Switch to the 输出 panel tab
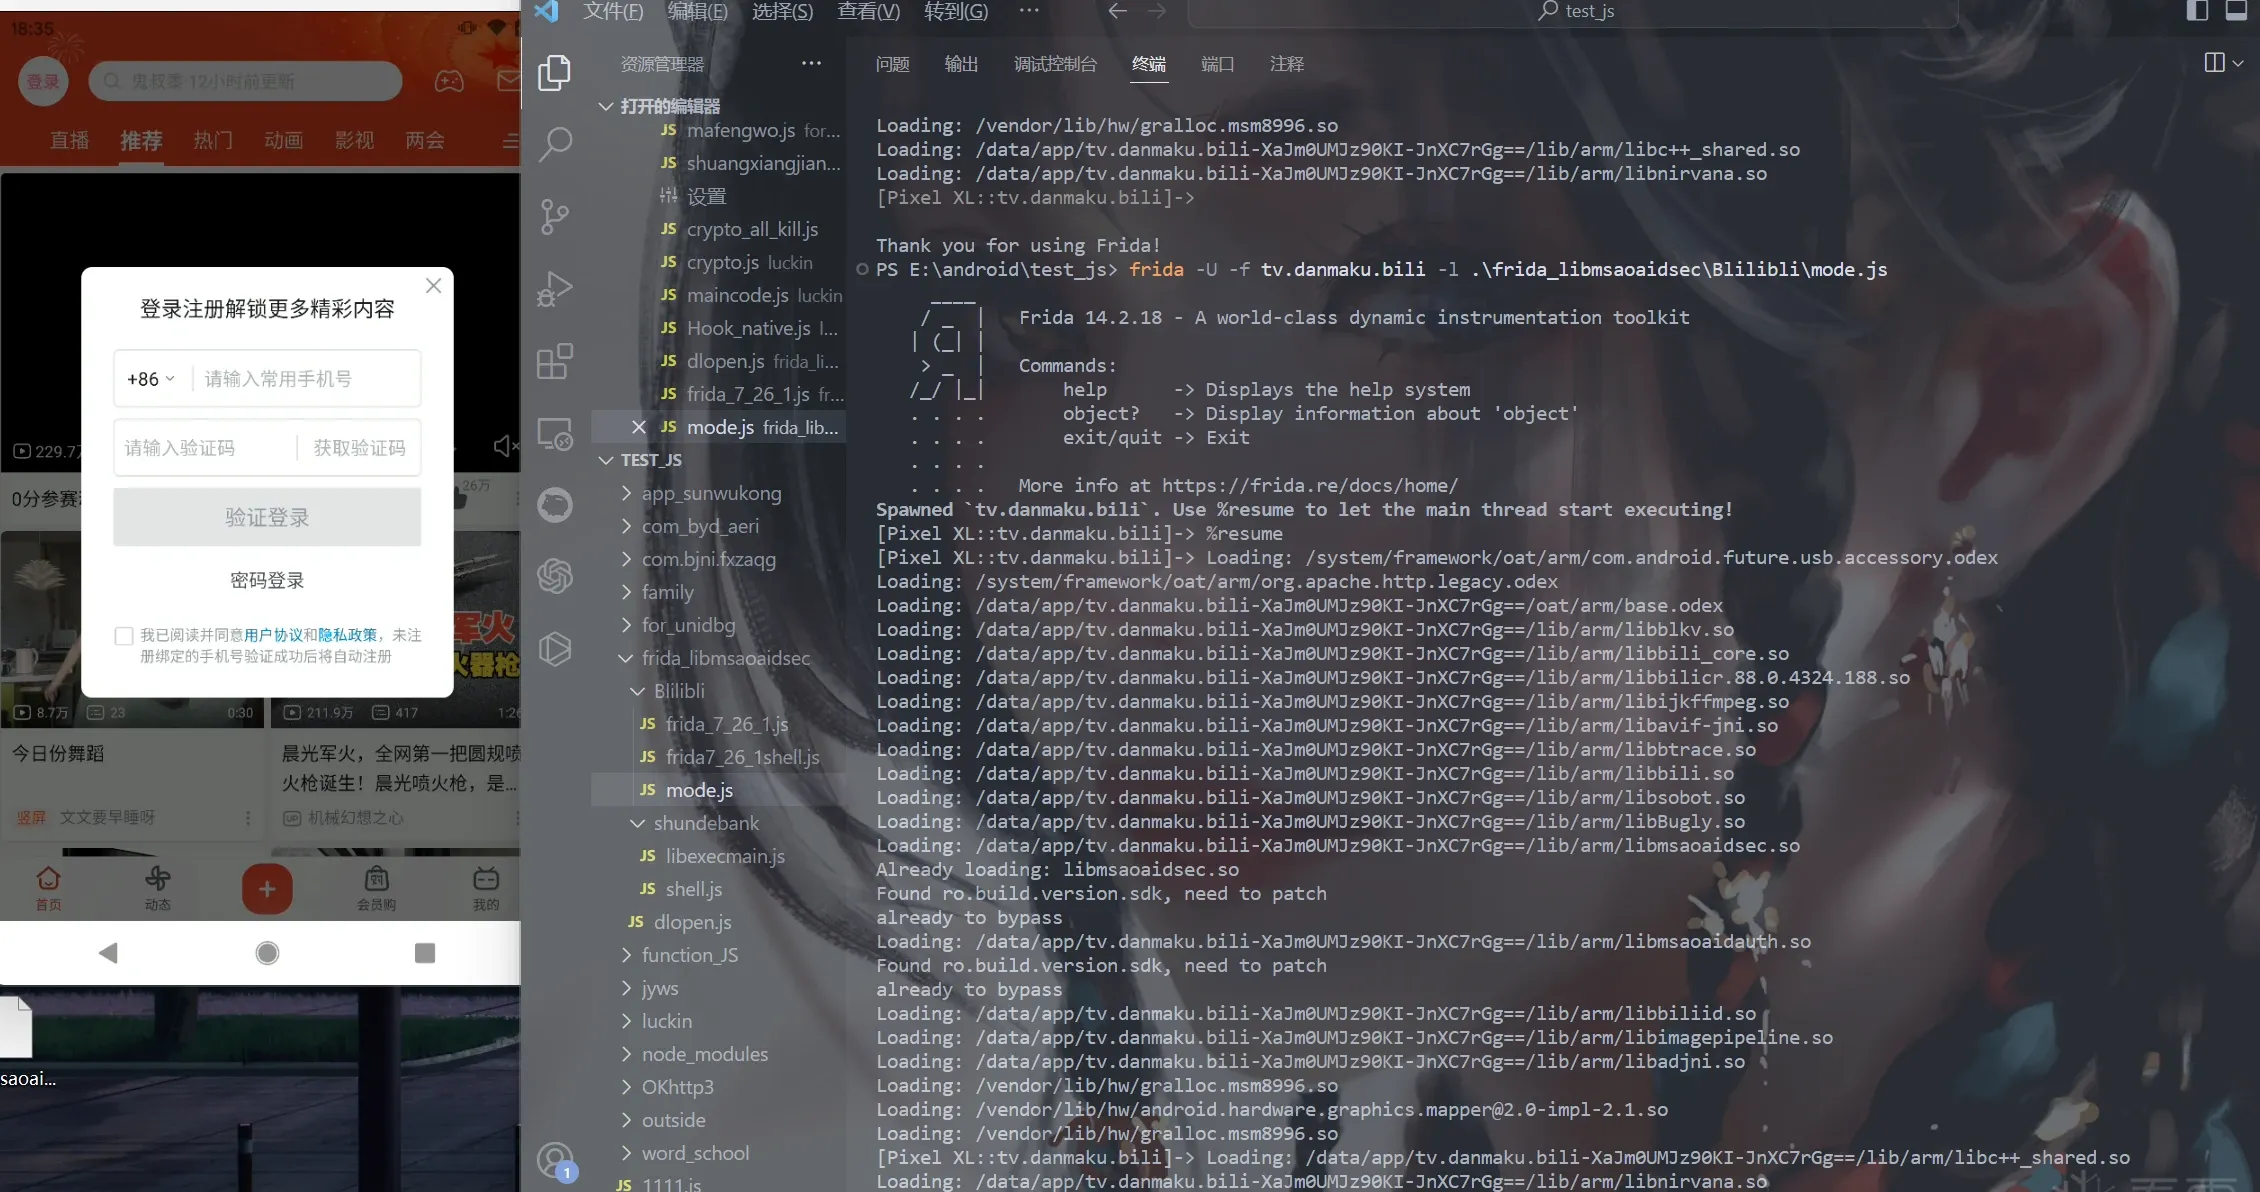Screen dimensions: 2260x1192 (x=961, y=64)
